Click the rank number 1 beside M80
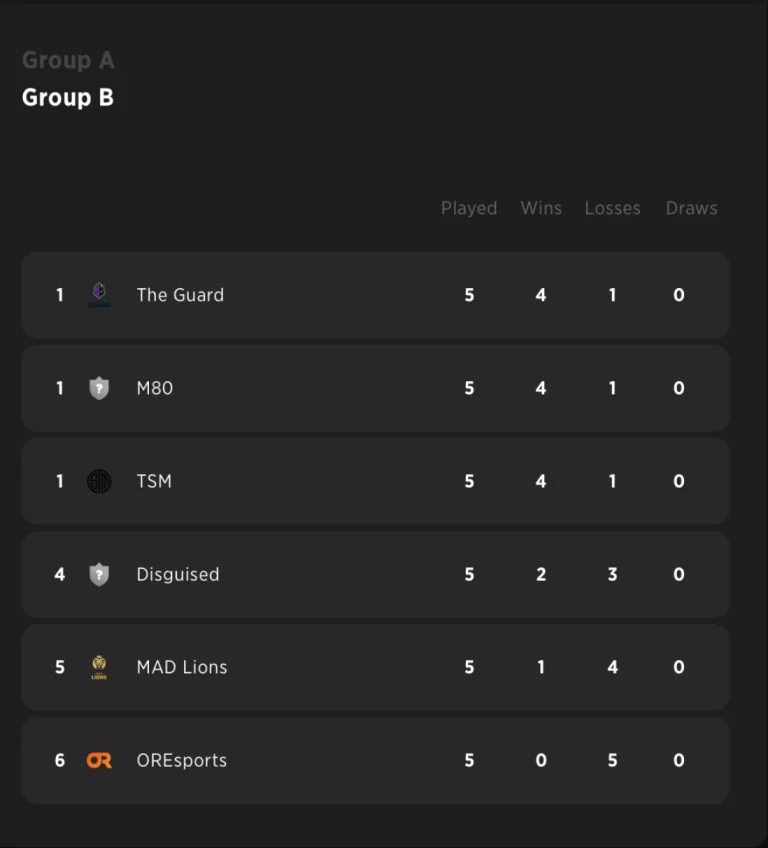768x848 pixels. click(x=59, y=388)
